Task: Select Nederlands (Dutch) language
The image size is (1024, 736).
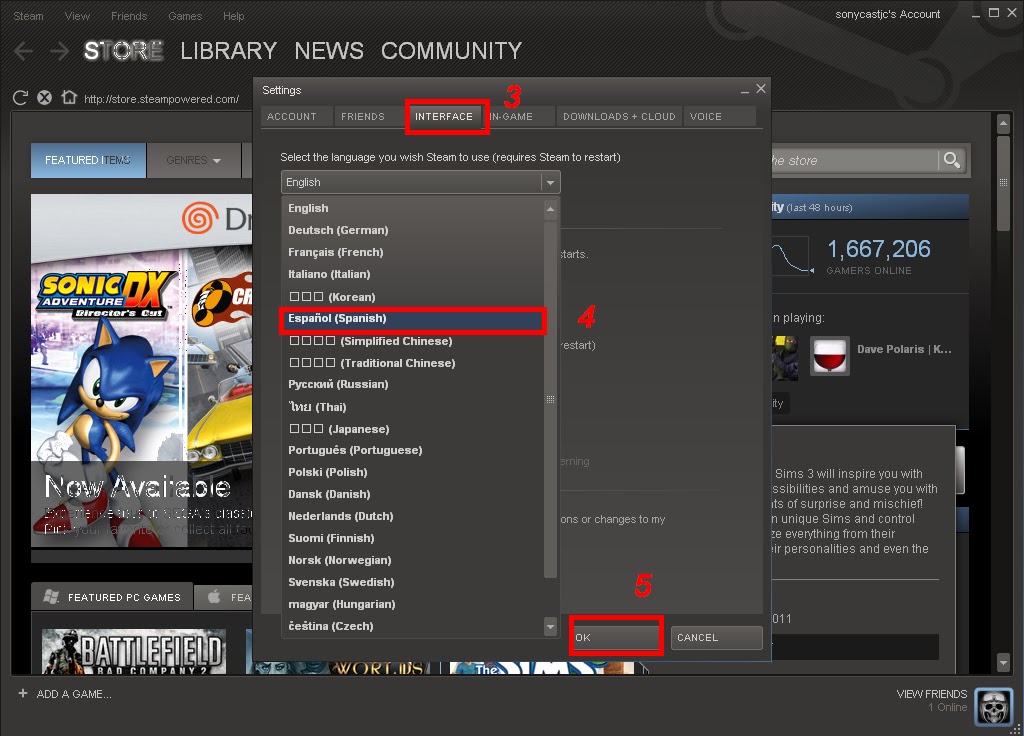Action: click(412, 517)
